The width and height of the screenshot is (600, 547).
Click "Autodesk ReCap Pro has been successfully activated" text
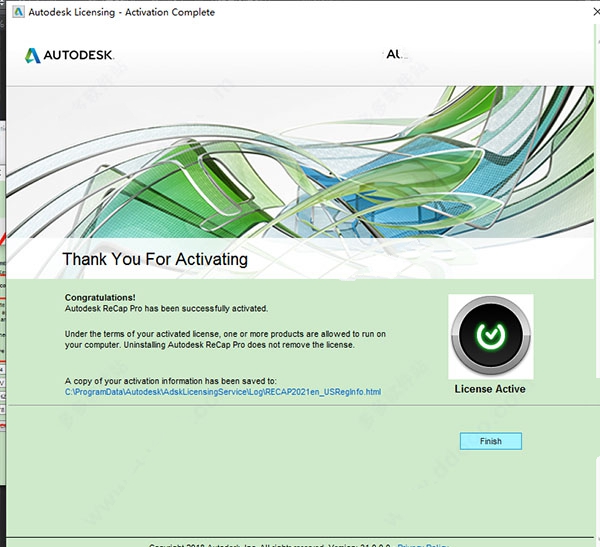click(166, 309)
